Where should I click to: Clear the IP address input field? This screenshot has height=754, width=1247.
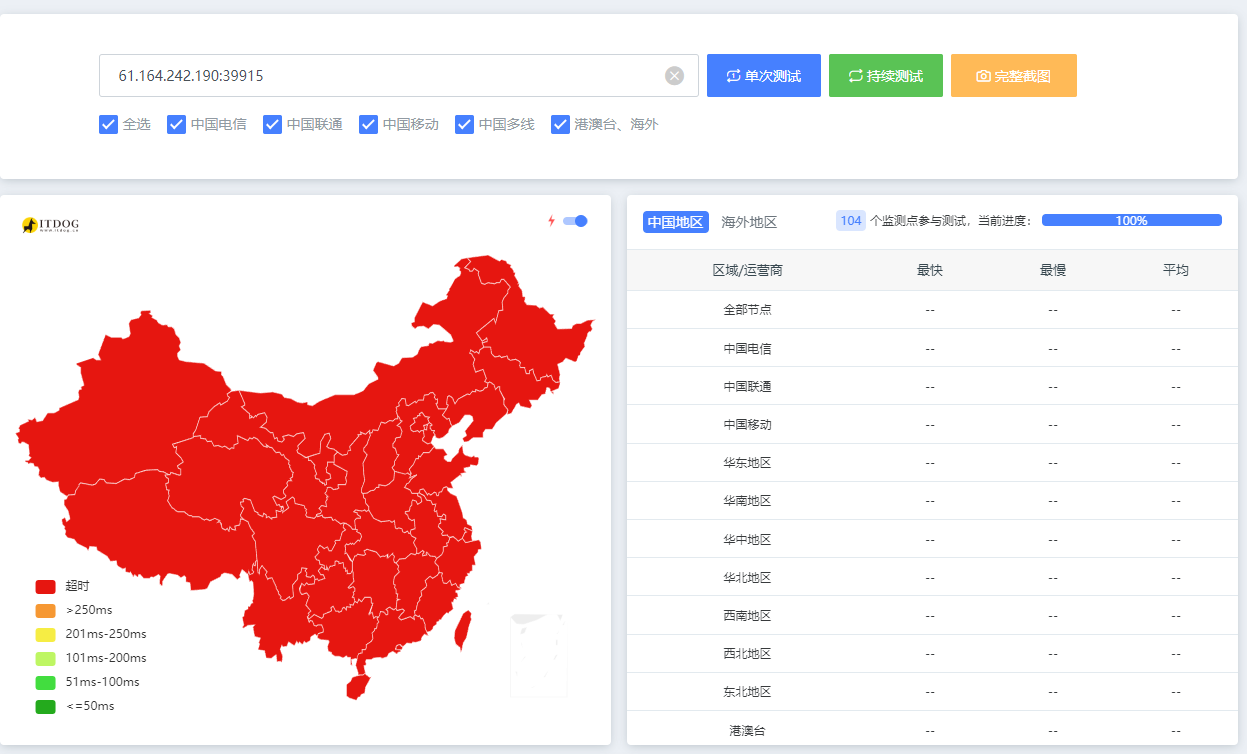click(x=675, y=76)
